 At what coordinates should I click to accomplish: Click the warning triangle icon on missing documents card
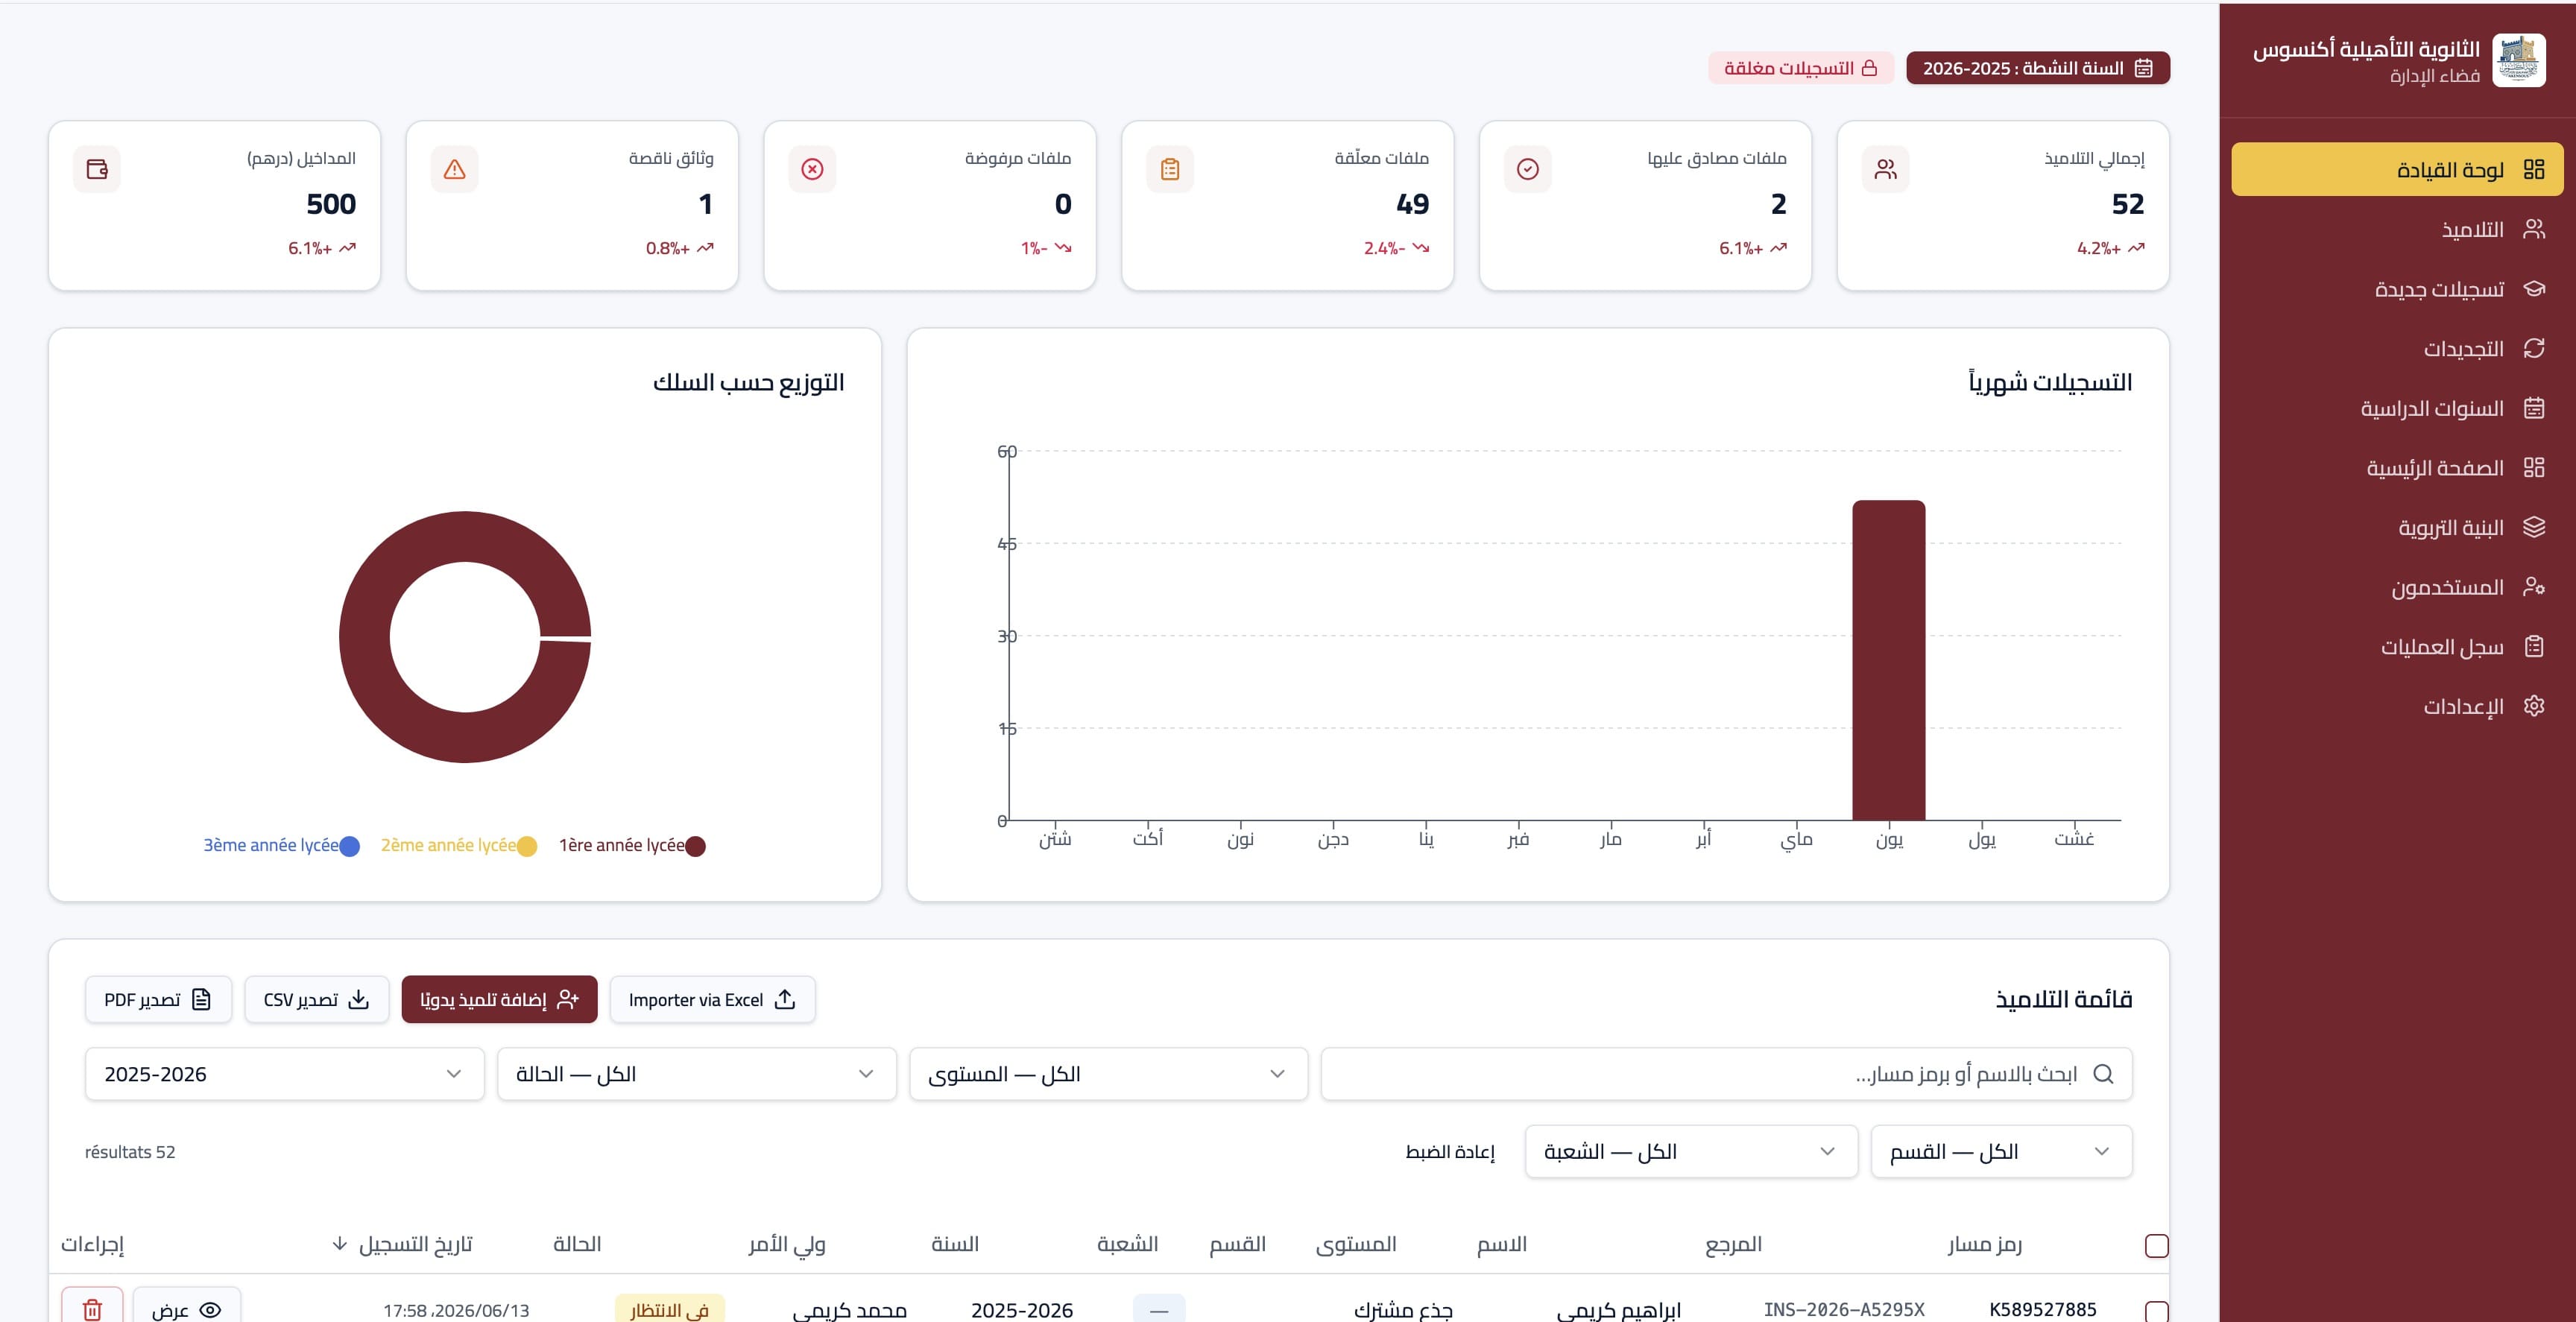[x=455, y=169]
